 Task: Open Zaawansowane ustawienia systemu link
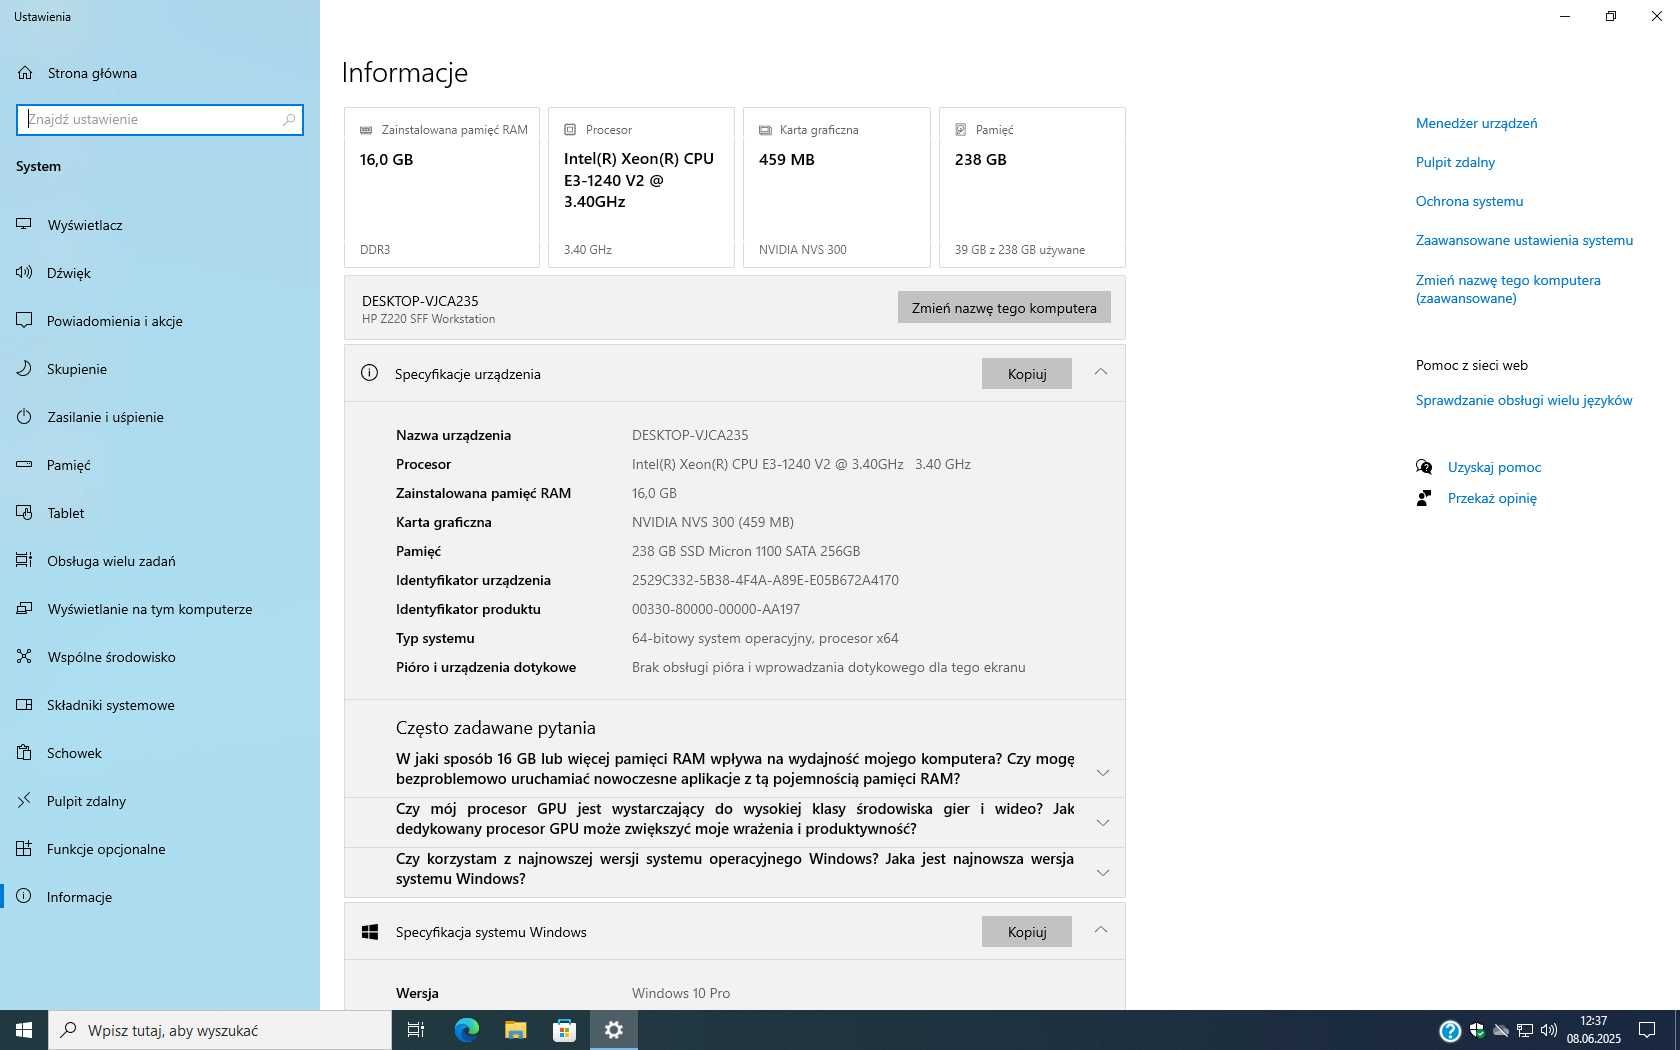(1524, 240)
